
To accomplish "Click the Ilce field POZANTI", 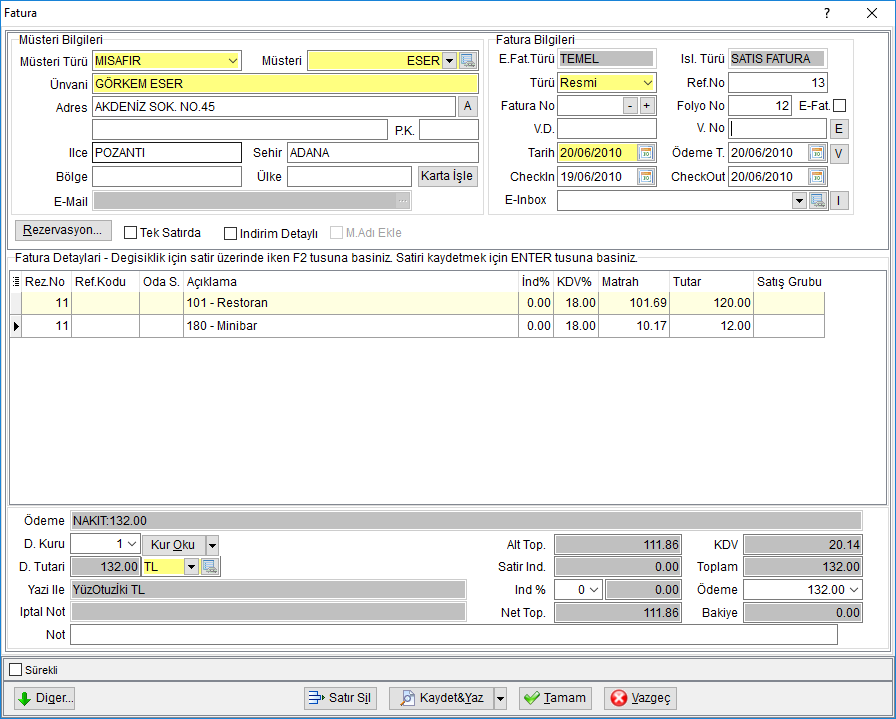I will coord(167,153).
